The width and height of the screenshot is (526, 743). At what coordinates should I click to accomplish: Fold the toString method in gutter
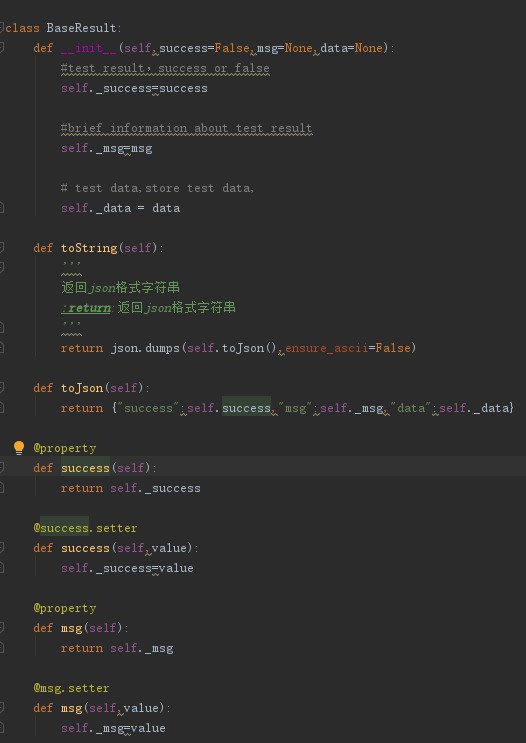click(2, 248)
